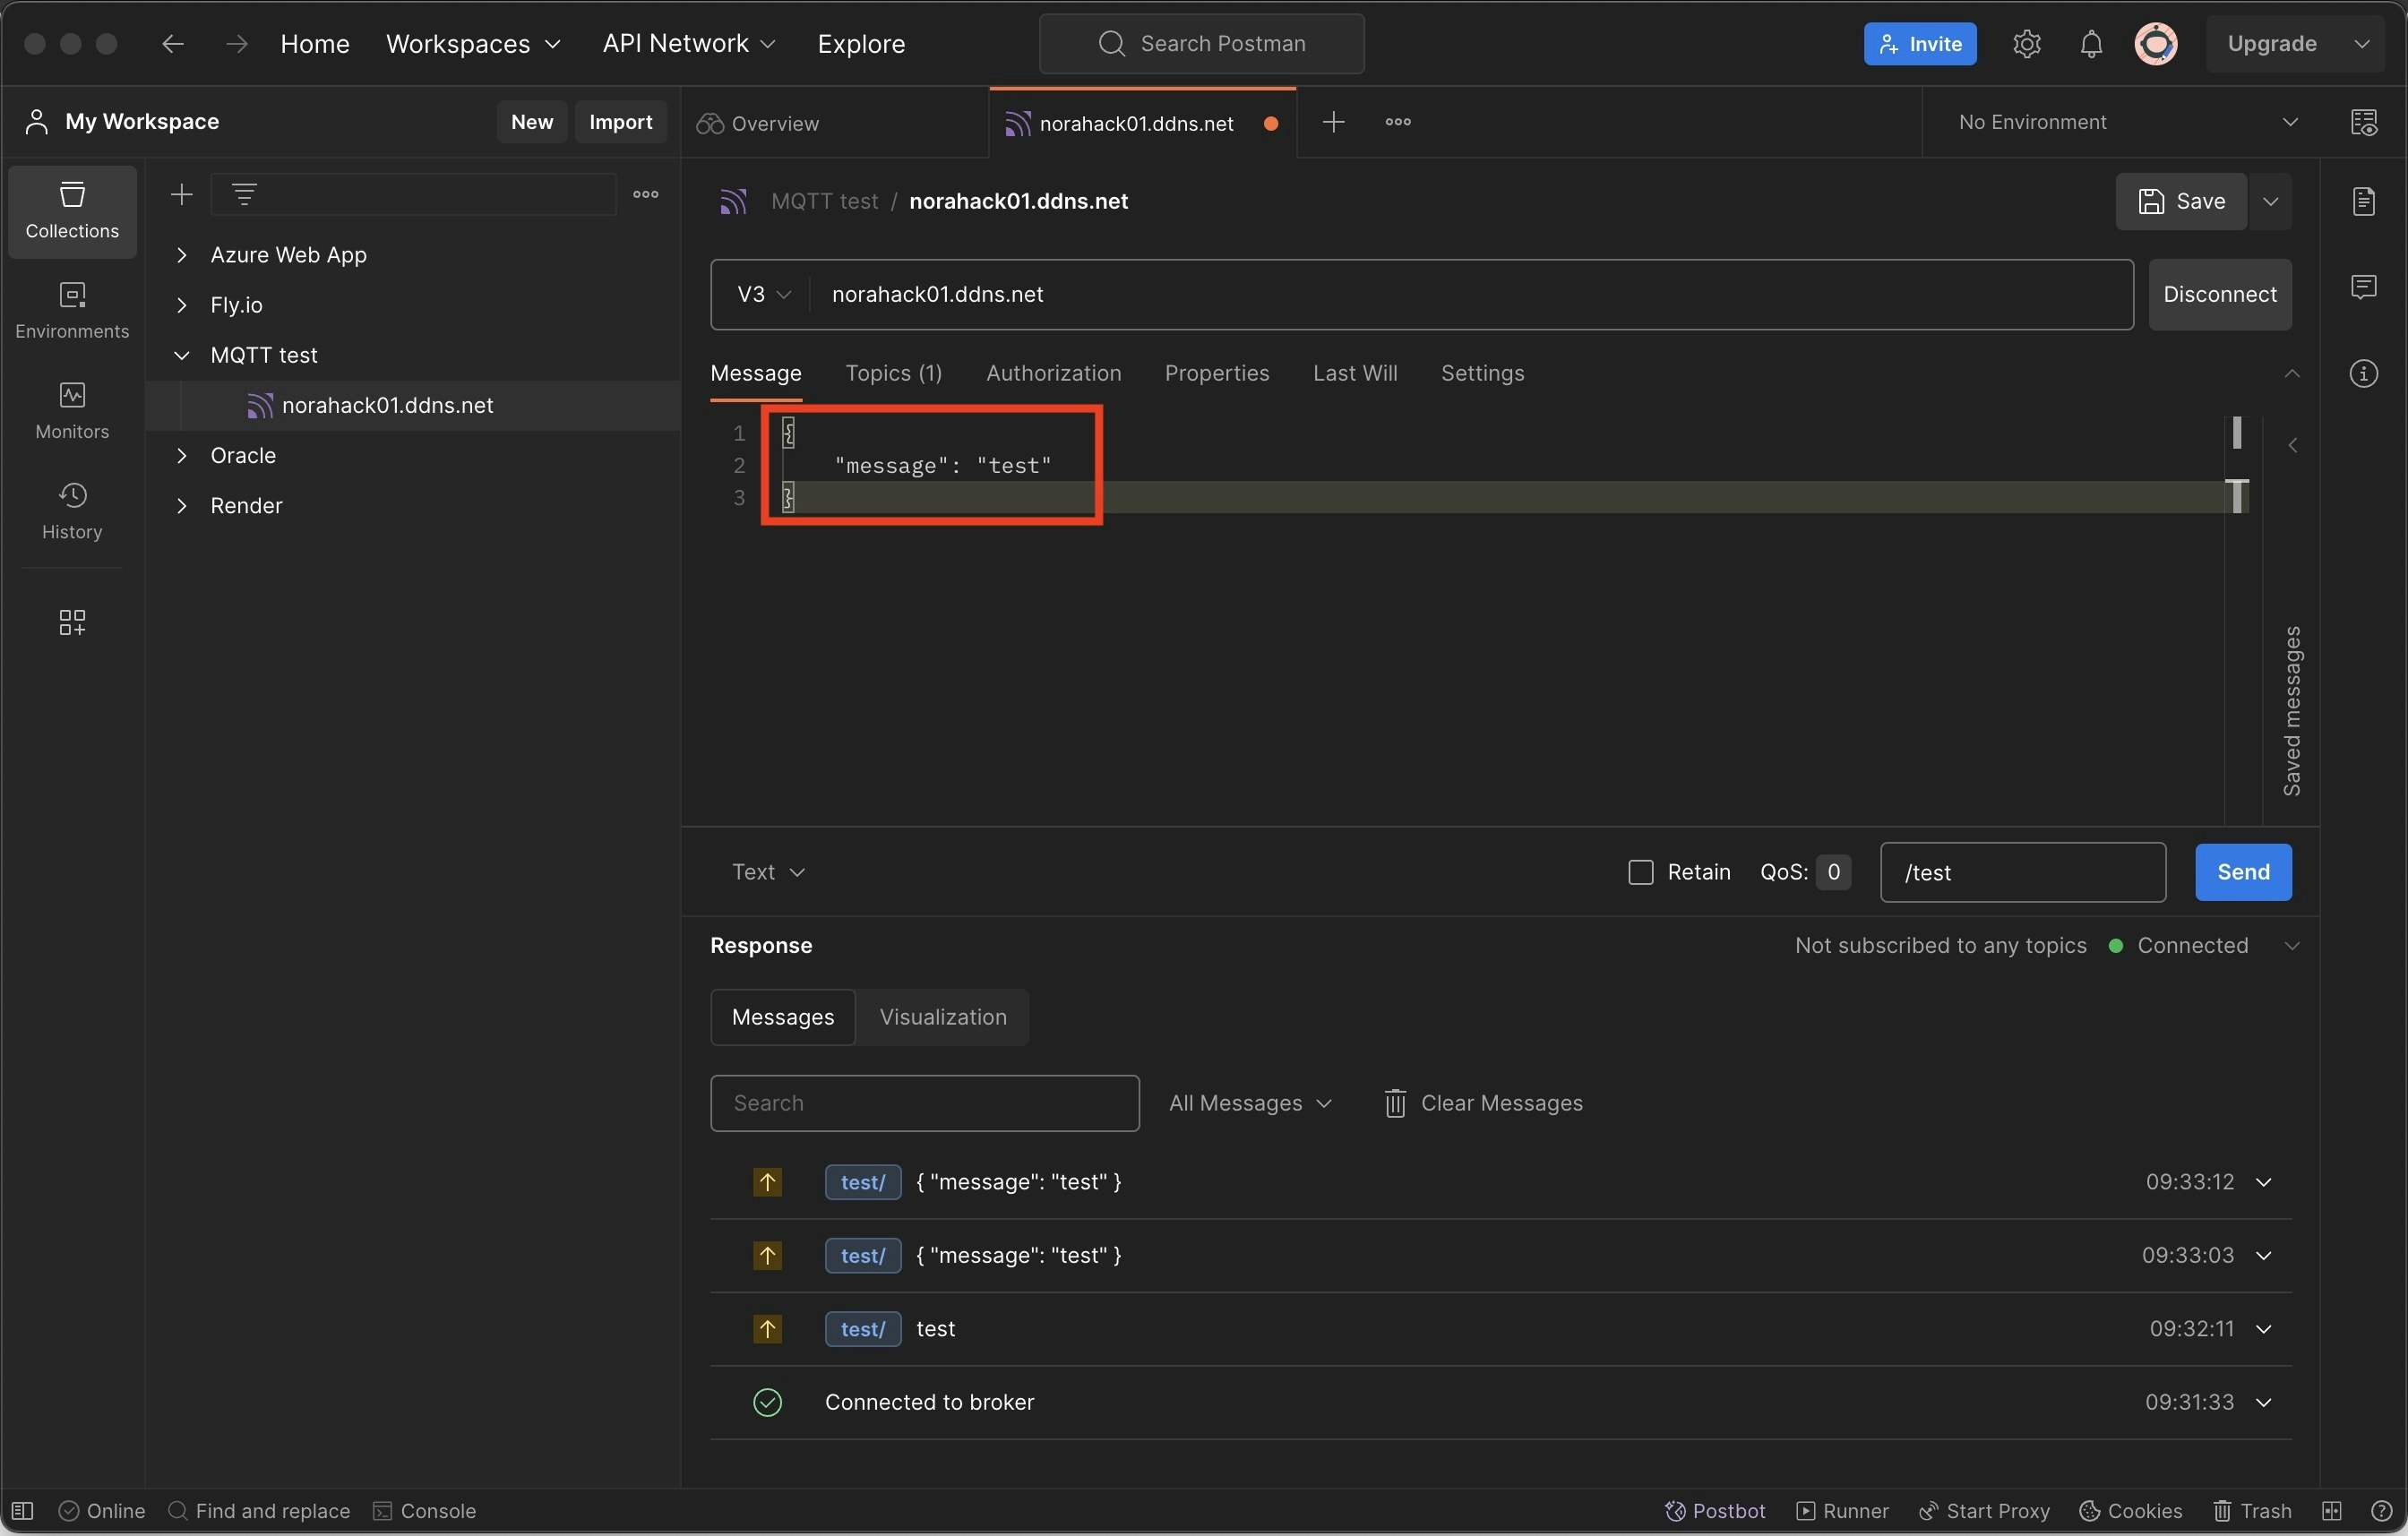This screenshot has height=1536, width=2408.
Task: Click the /test topic input field
Action: point(2022,872)
